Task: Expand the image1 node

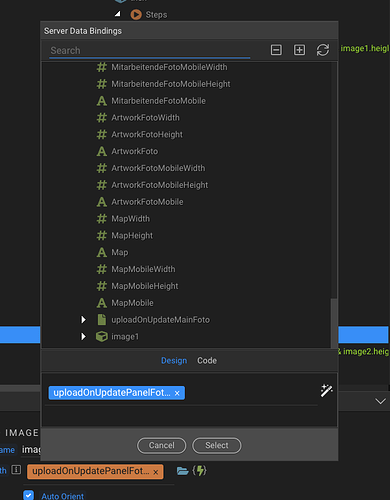Action: point(83,337)
